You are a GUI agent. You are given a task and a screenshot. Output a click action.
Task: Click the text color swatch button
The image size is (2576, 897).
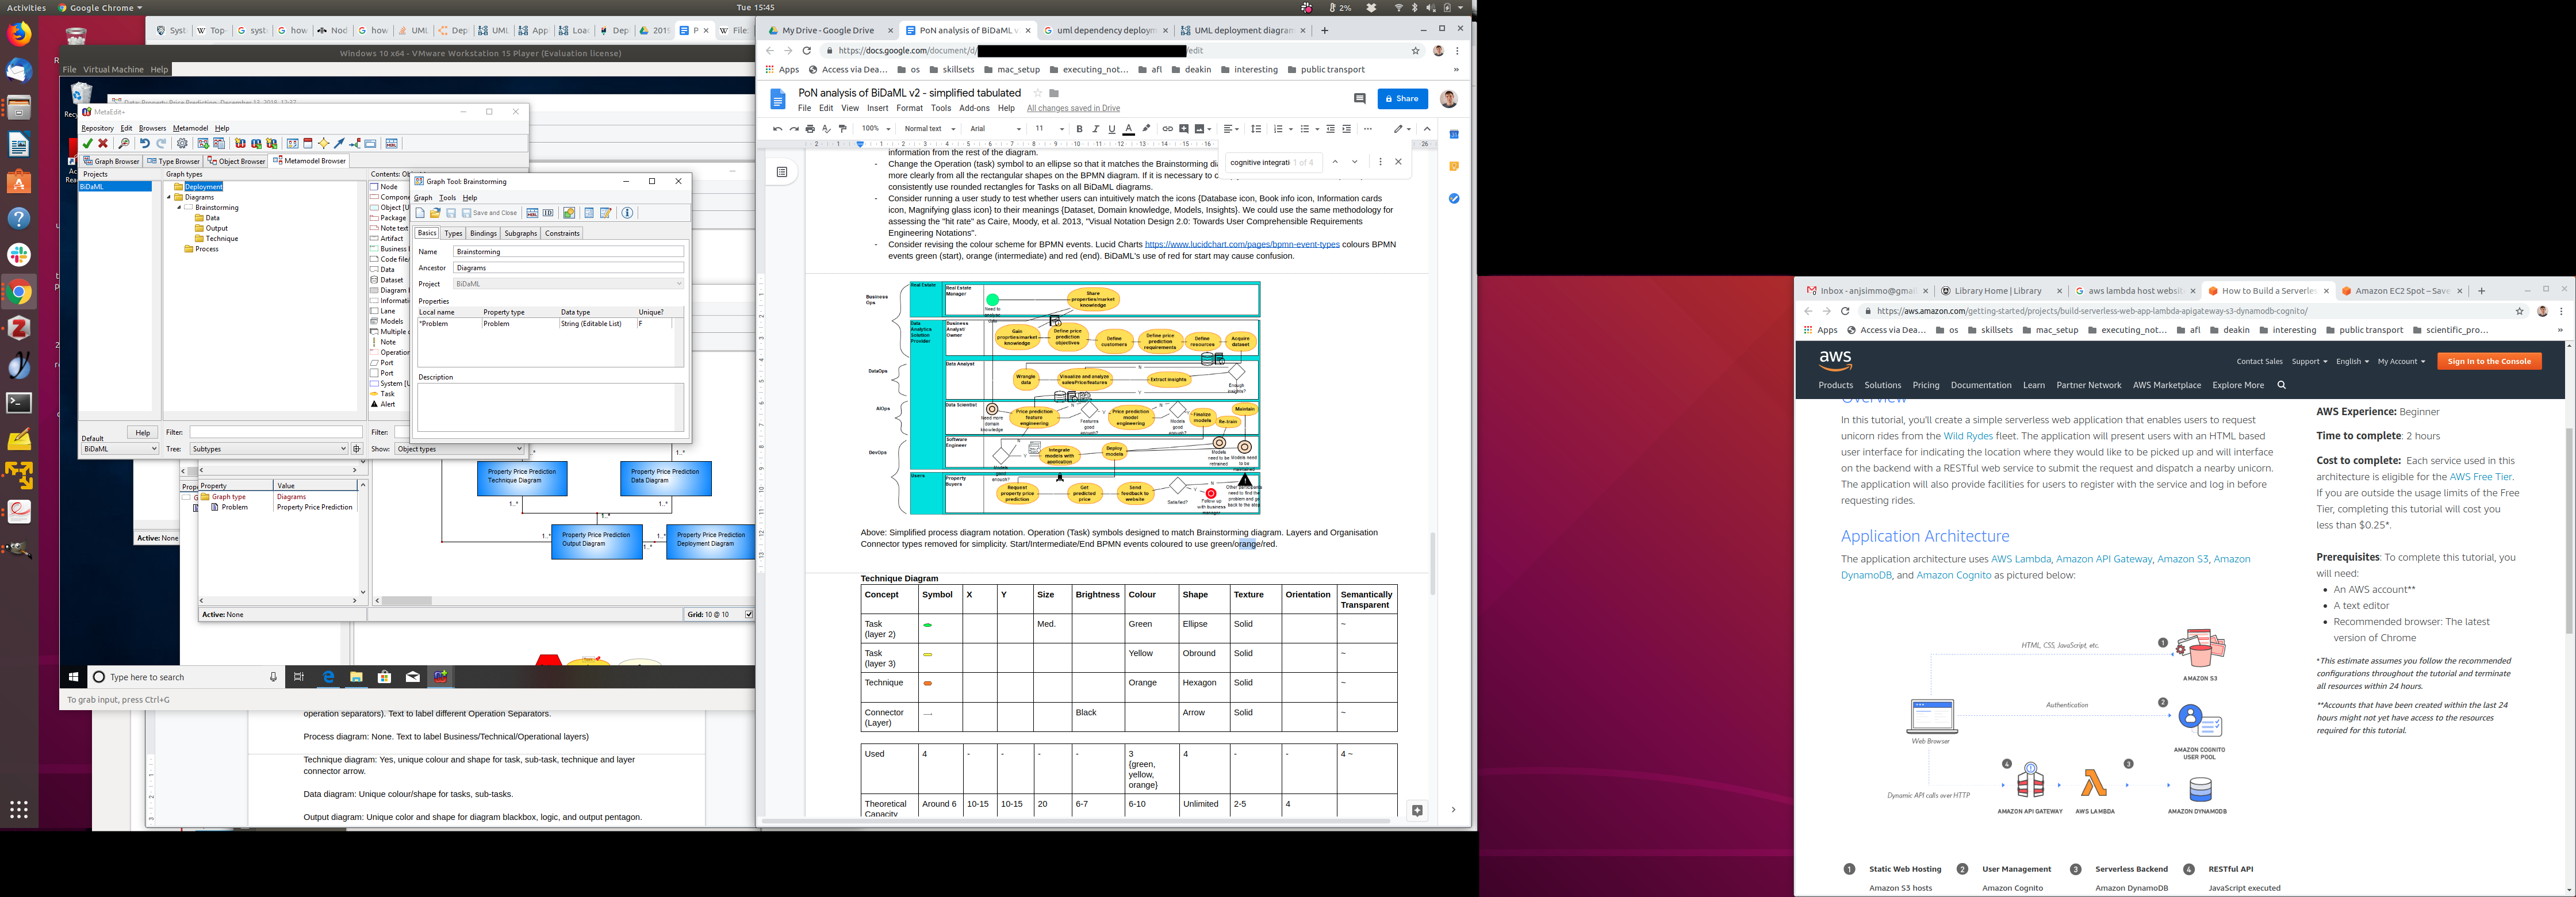pyautogui.click(x=1128, y=129)
